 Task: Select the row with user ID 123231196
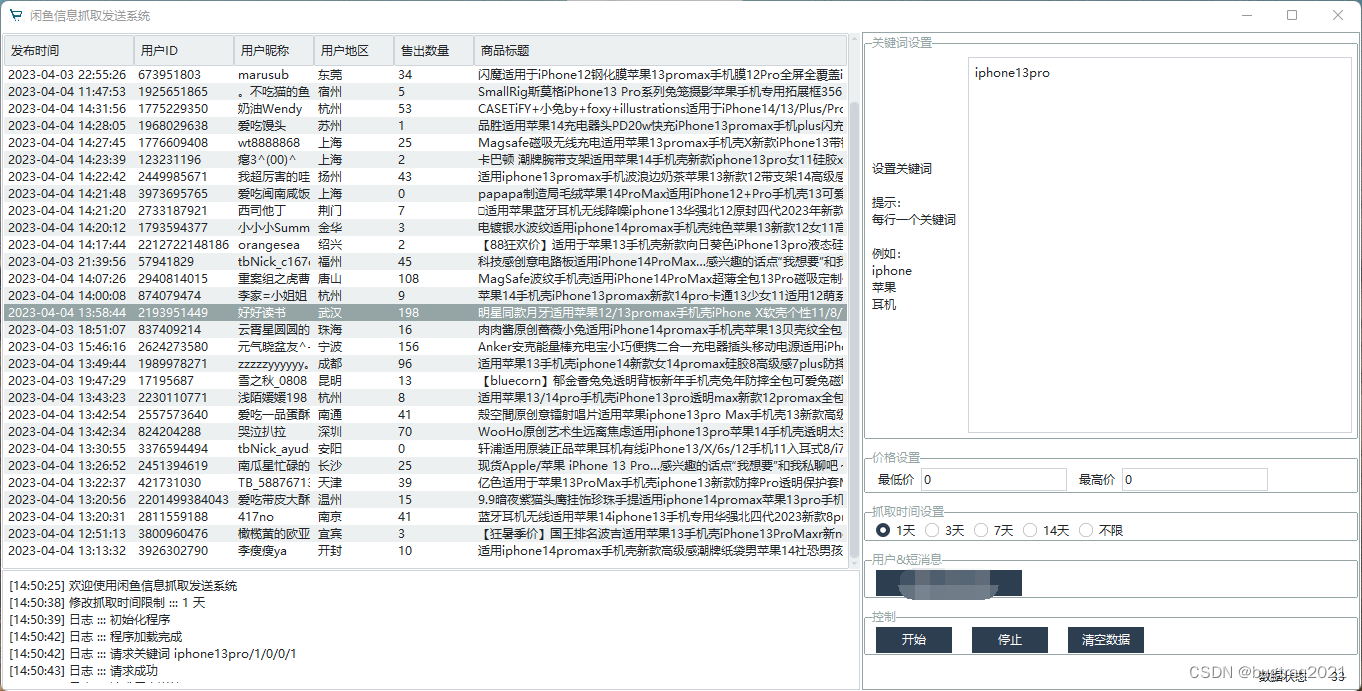pyautogui.click(x=425, y=160)
